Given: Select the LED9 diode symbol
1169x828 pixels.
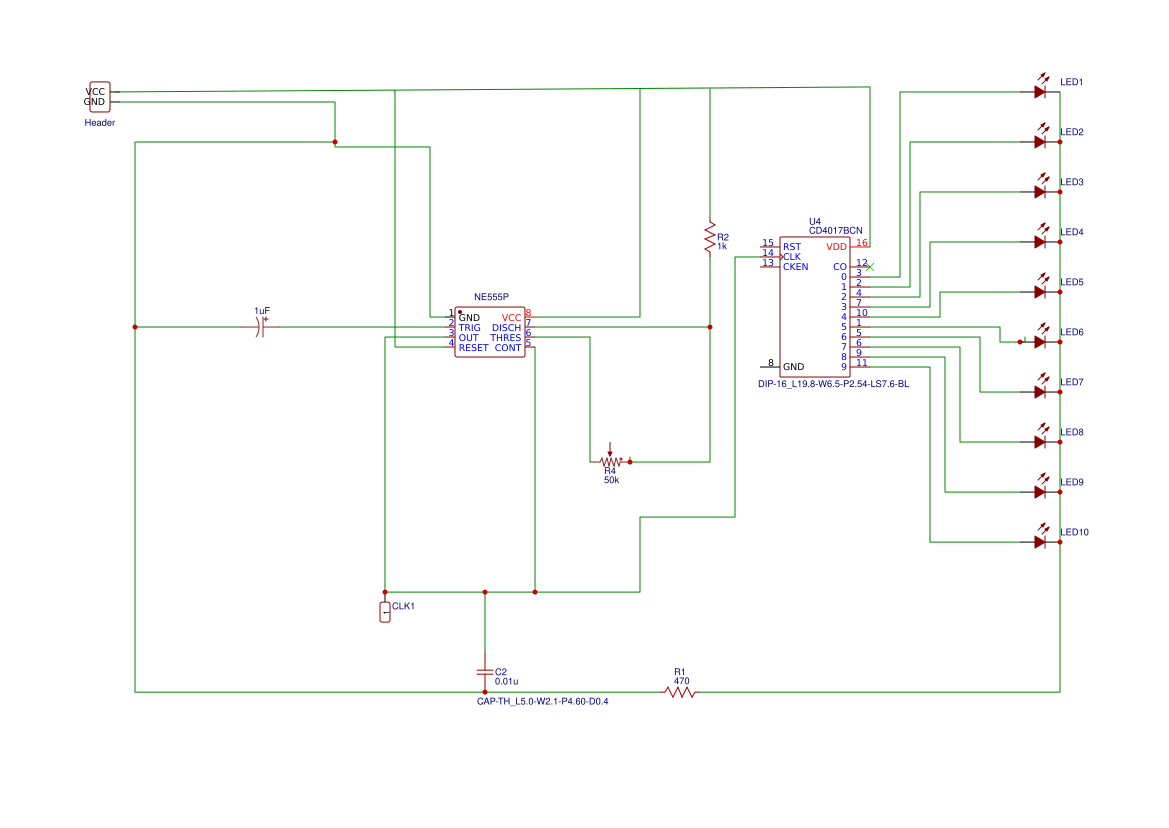Looking at the screenshot, I should click(1041, 487).
